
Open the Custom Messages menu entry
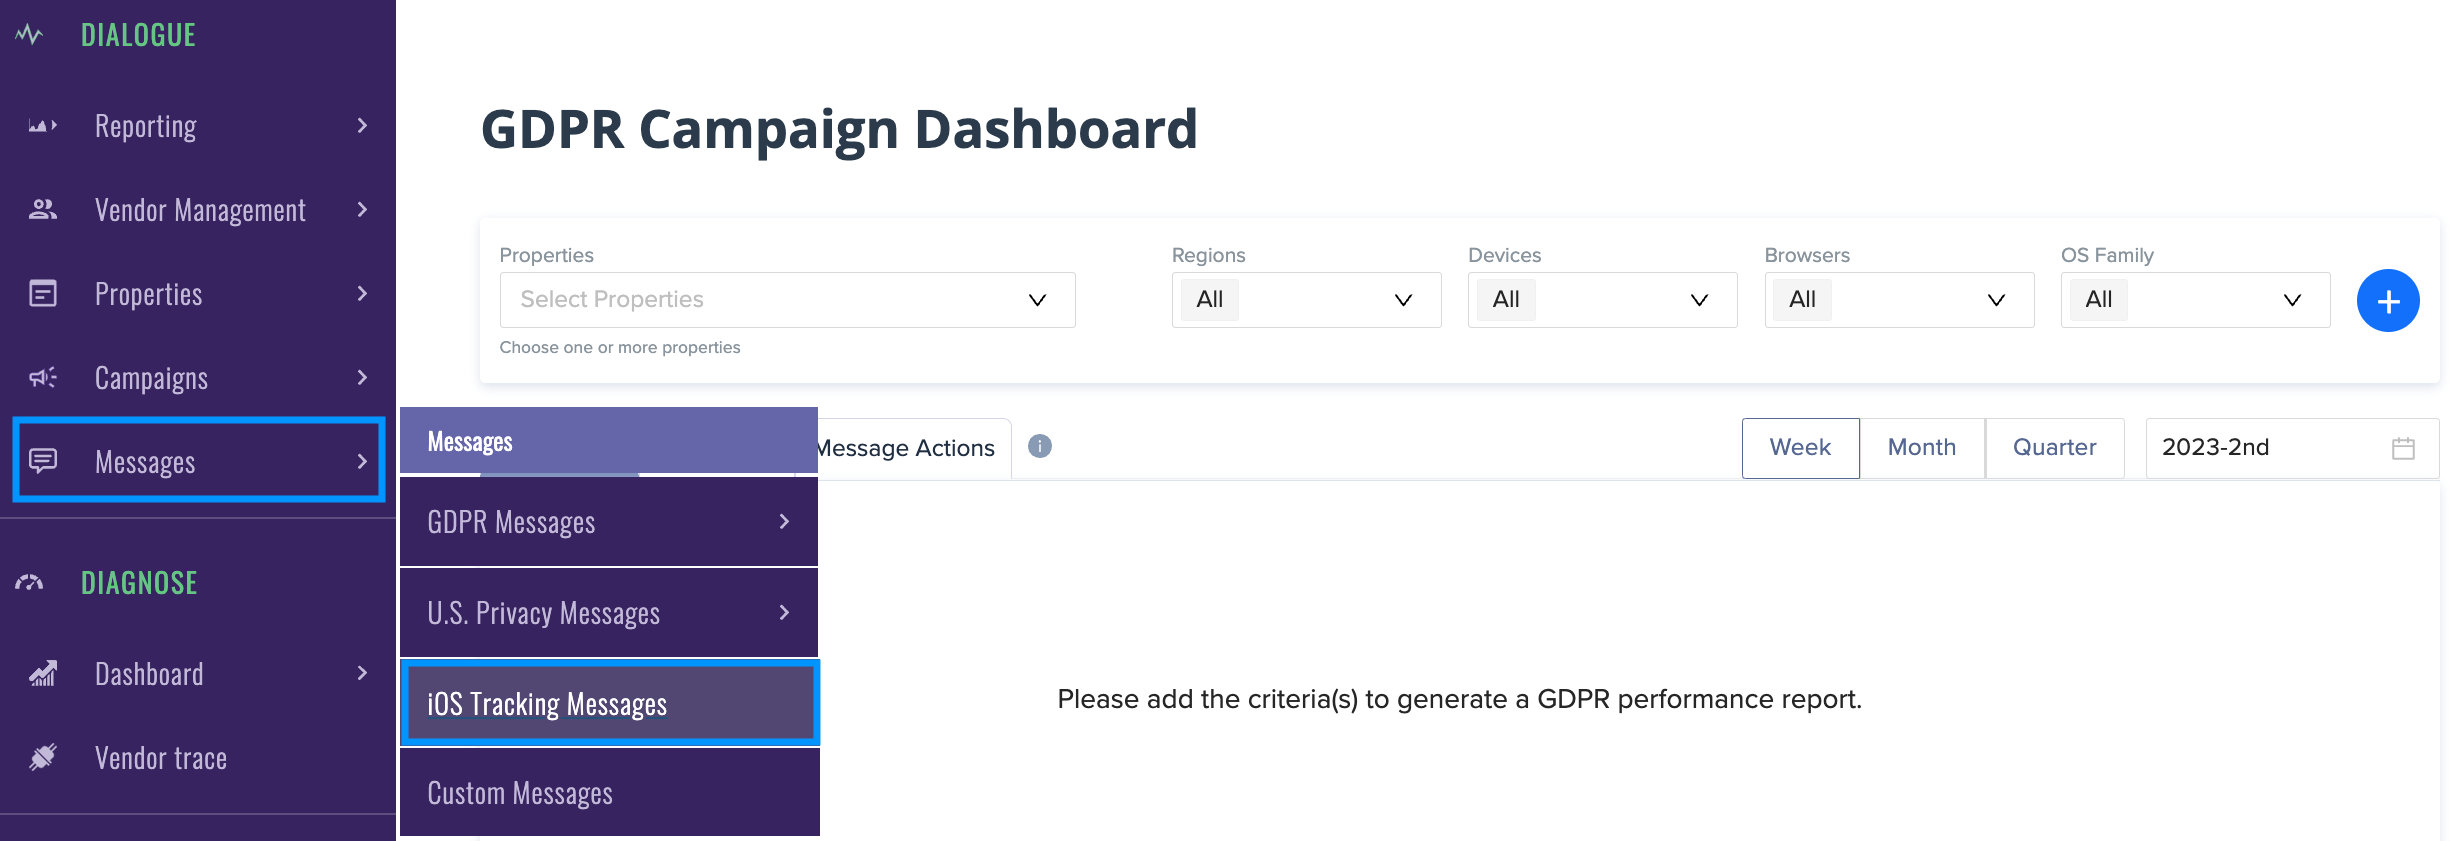click(610, 792)
